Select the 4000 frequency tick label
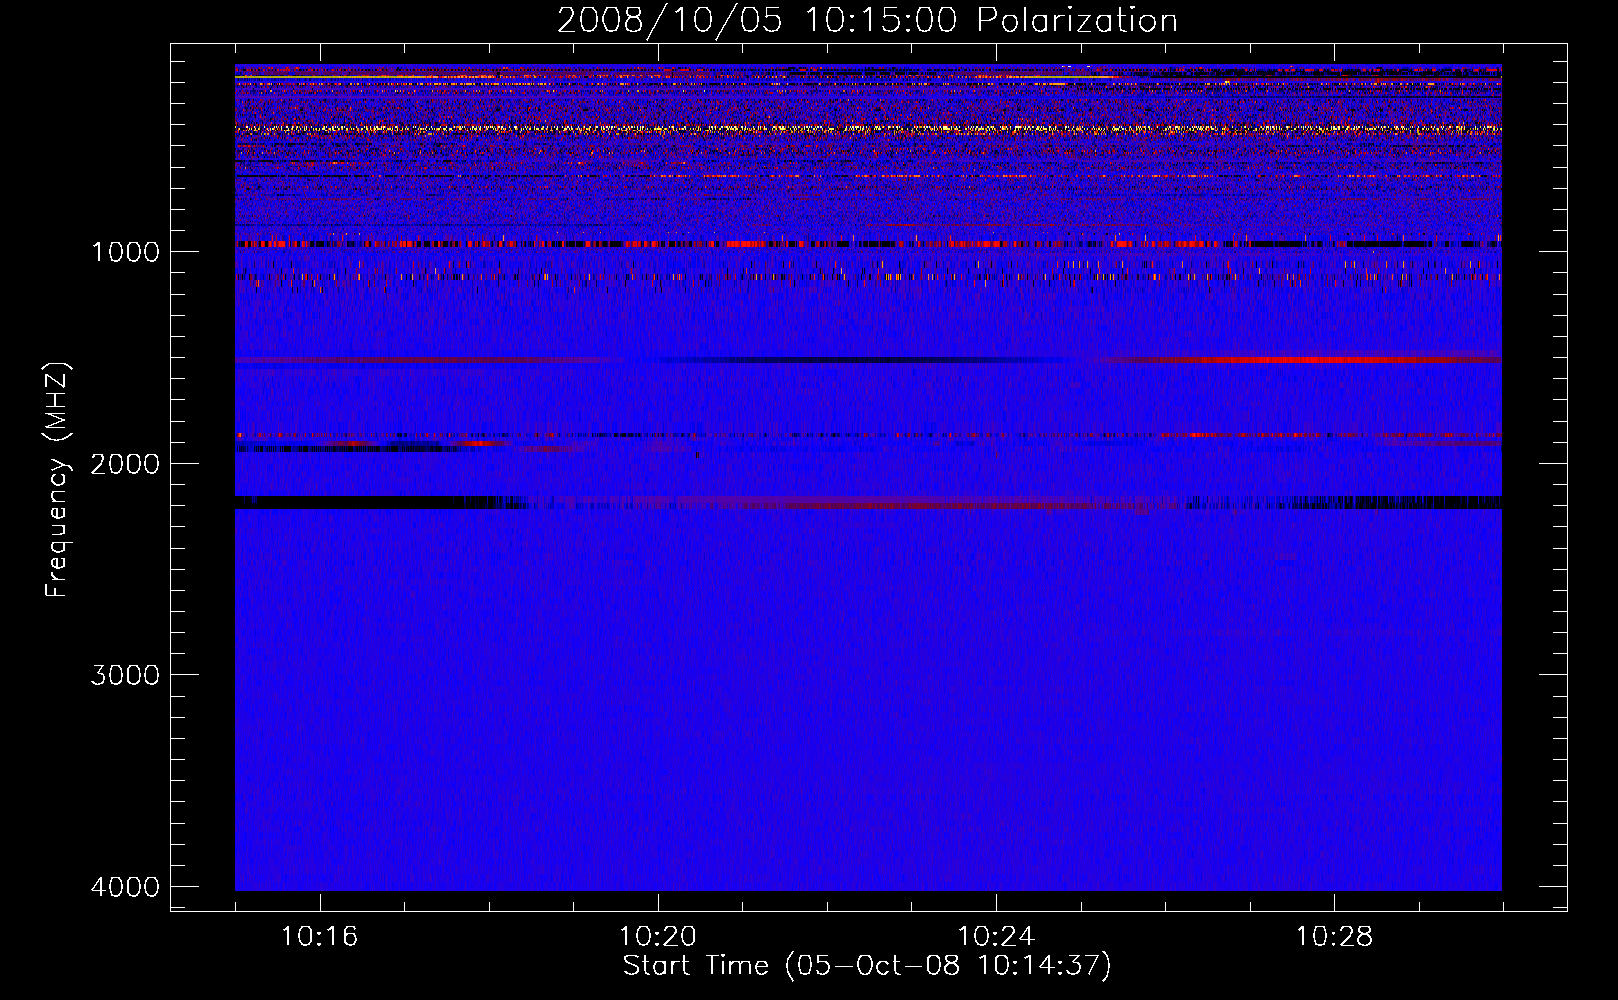The height and width of the screenshot is (1000, 1618). tap(125, 887)
